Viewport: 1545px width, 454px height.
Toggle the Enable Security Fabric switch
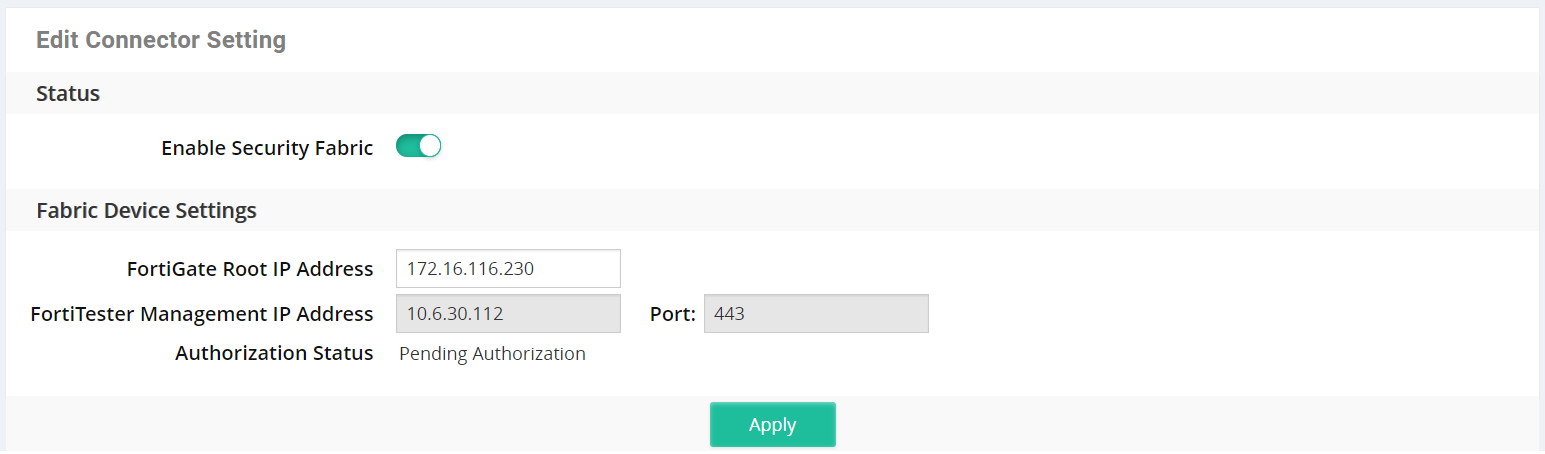coord(418,147)
